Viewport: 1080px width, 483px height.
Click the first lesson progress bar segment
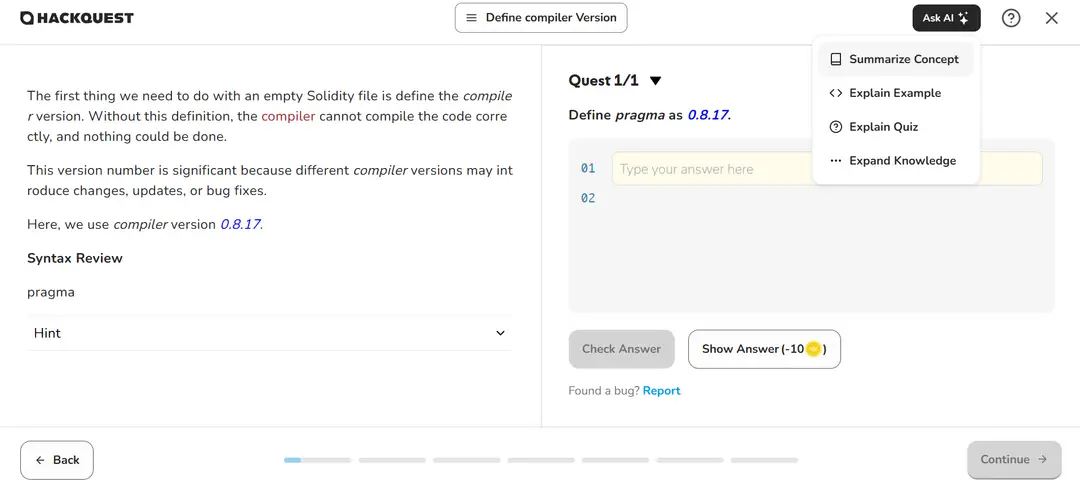[317, 460]
